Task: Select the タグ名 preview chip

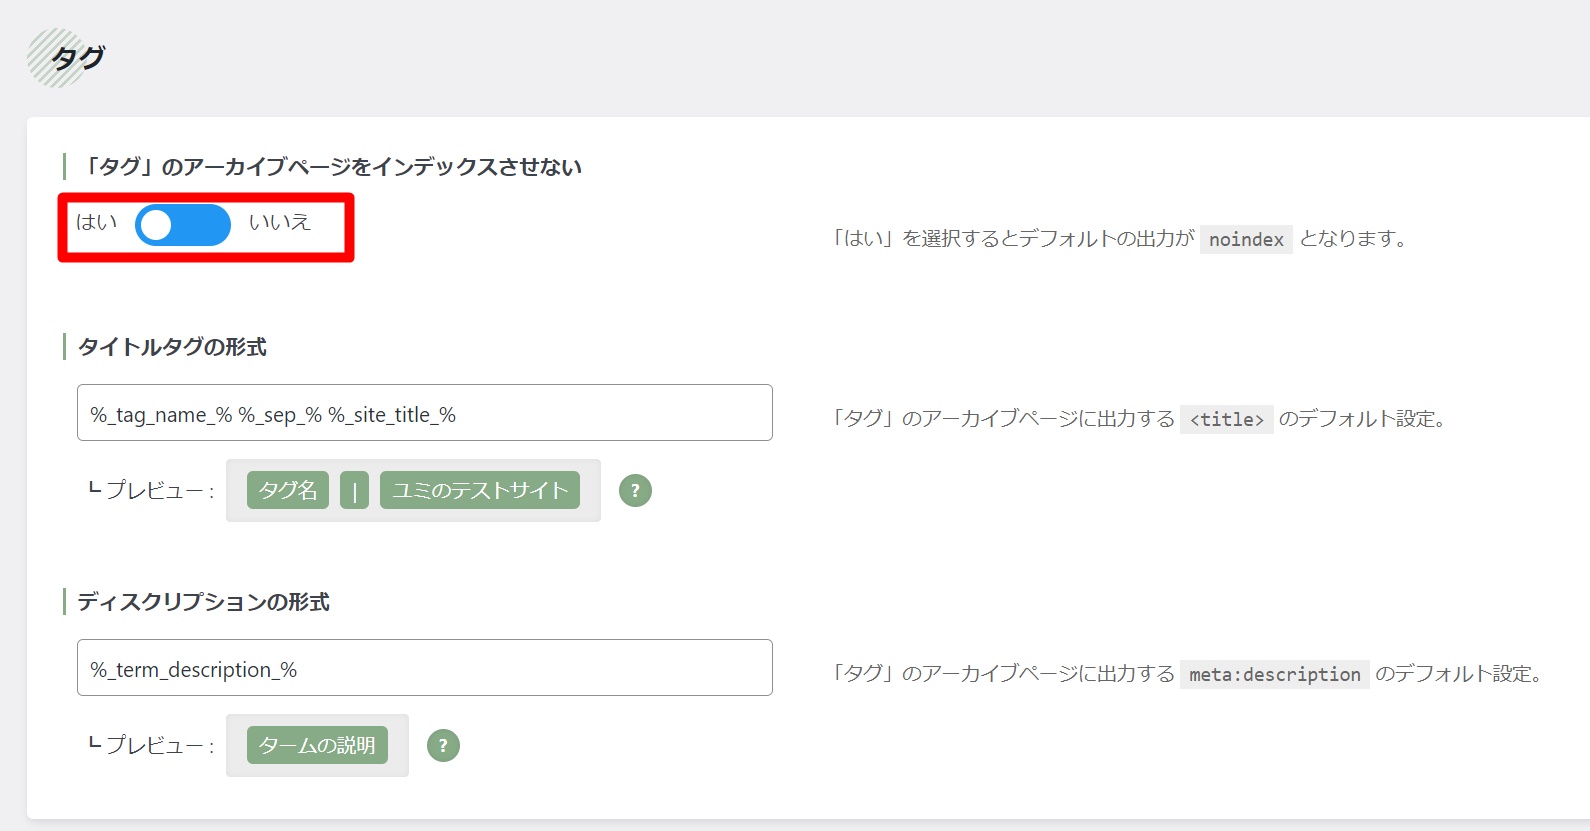Action: click(288, 491)
